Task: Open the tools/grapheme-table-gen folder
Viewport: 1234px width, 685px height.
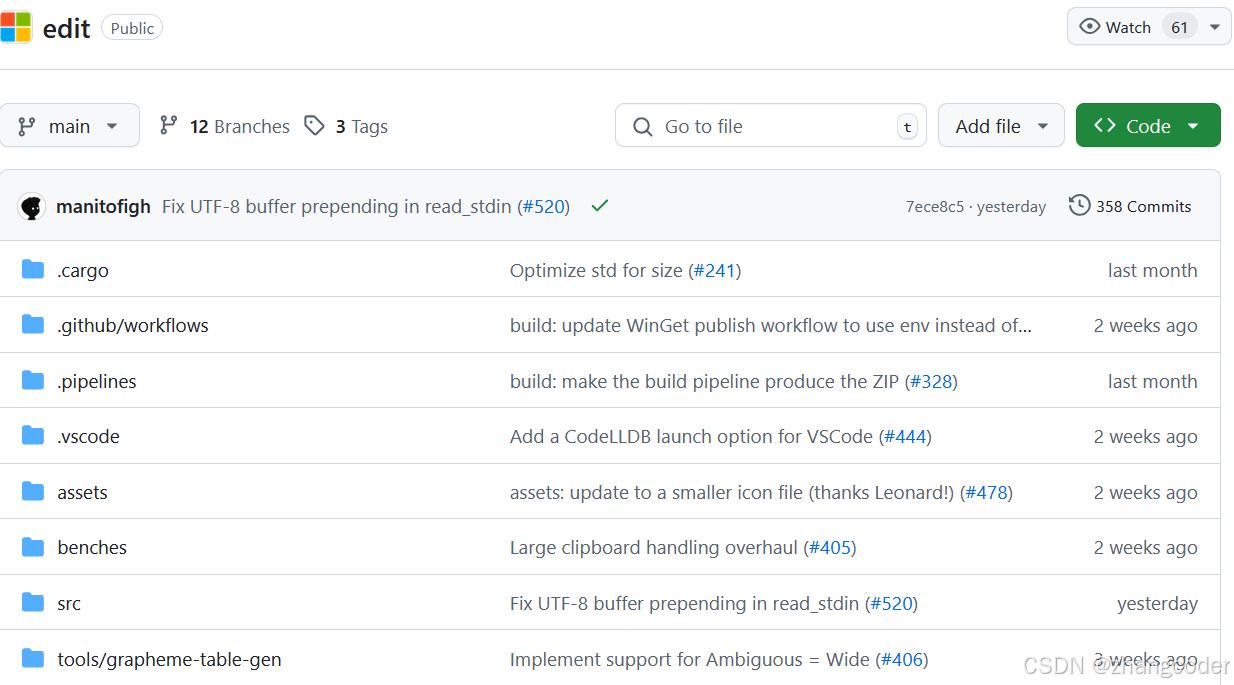Action: pyautogui.click(x=169, y=659)
